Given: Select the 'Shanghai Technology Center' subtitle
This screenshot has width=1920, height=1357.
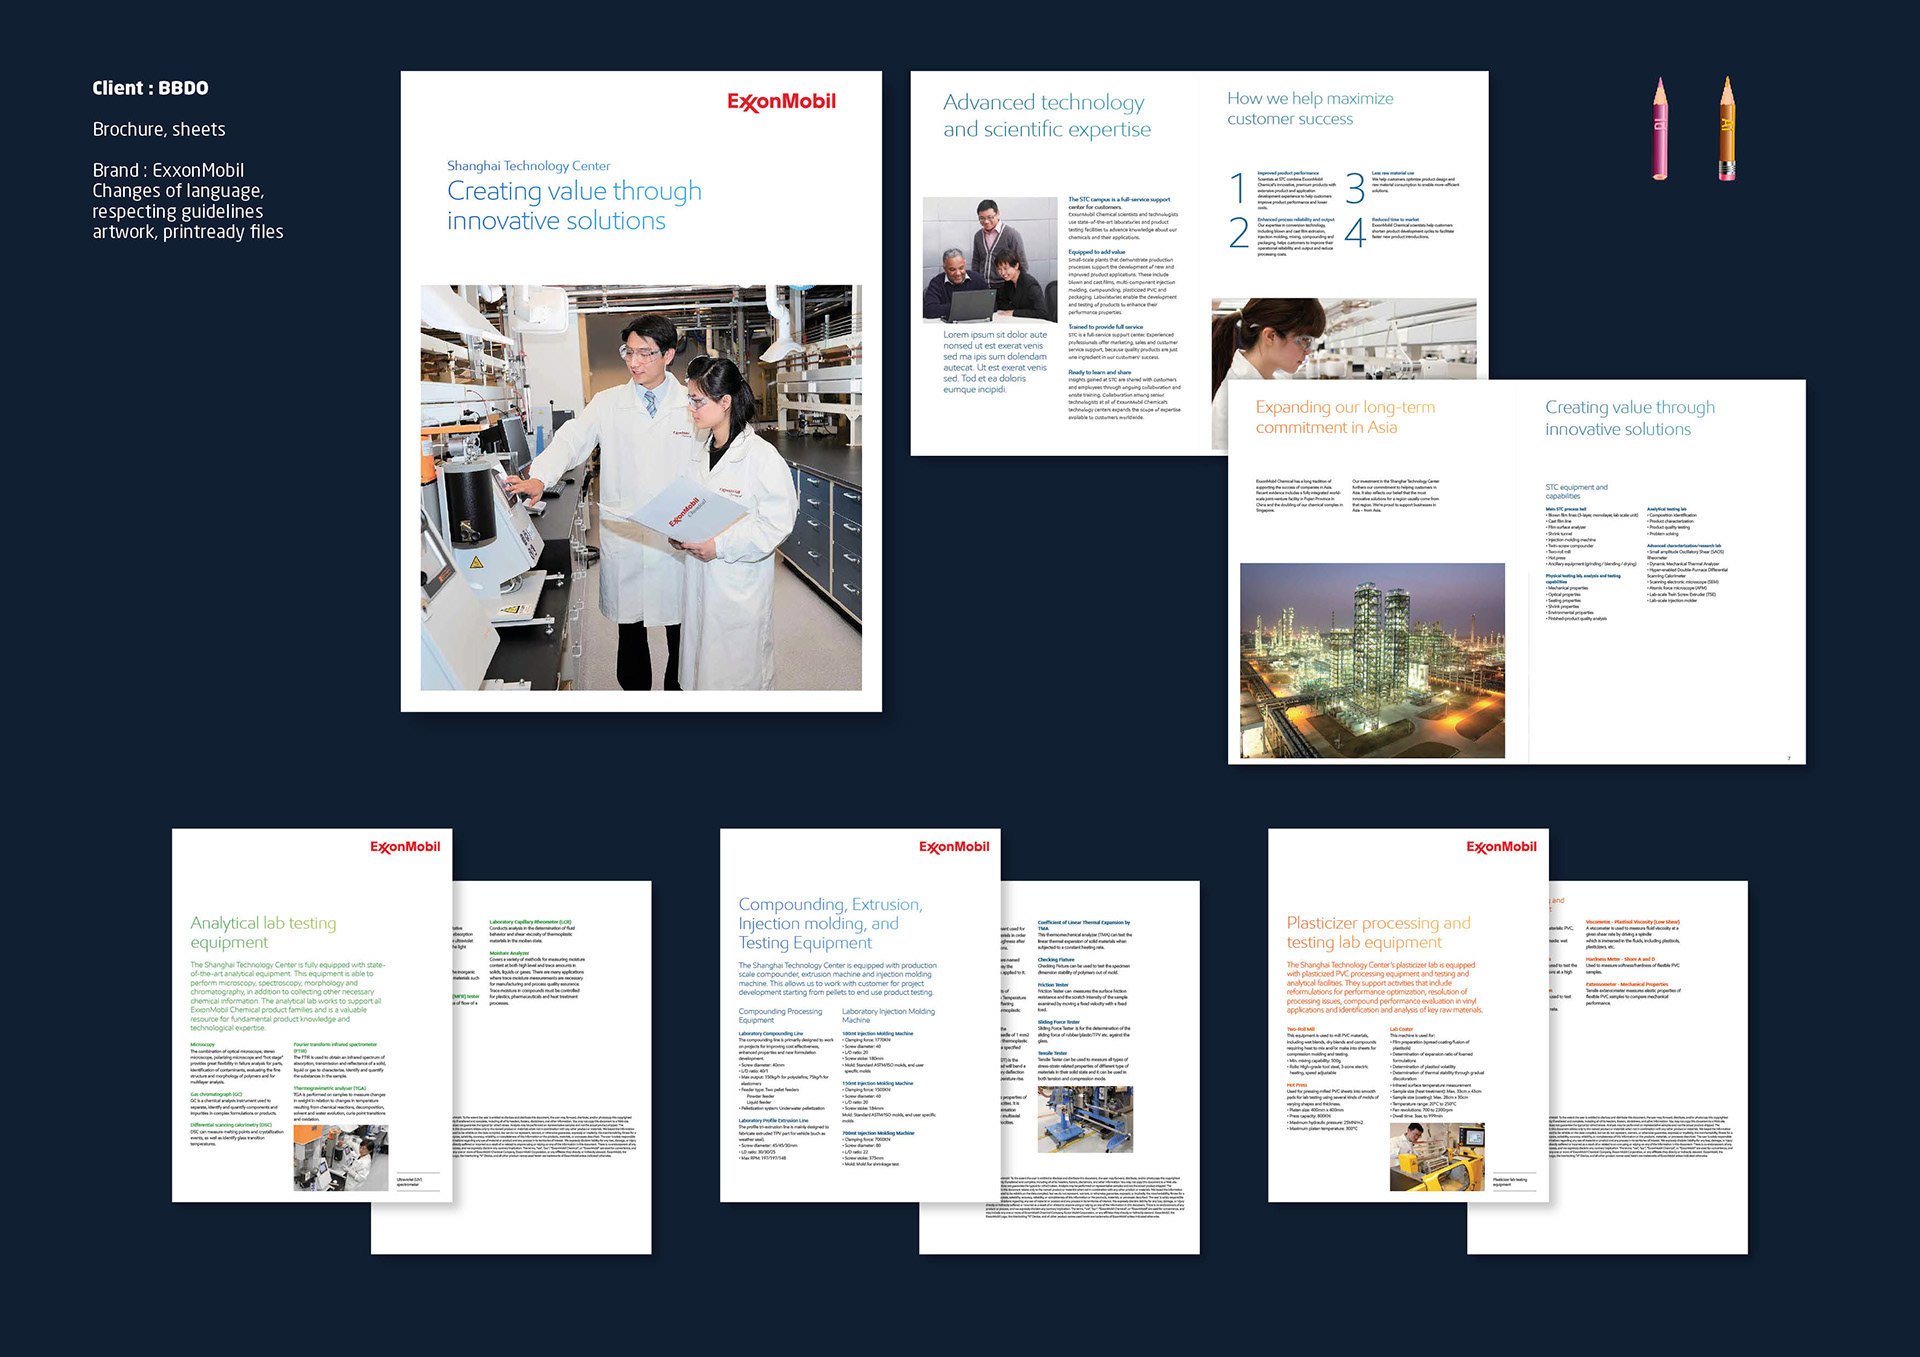Looking at the screenshot, I should pos(528,166).
